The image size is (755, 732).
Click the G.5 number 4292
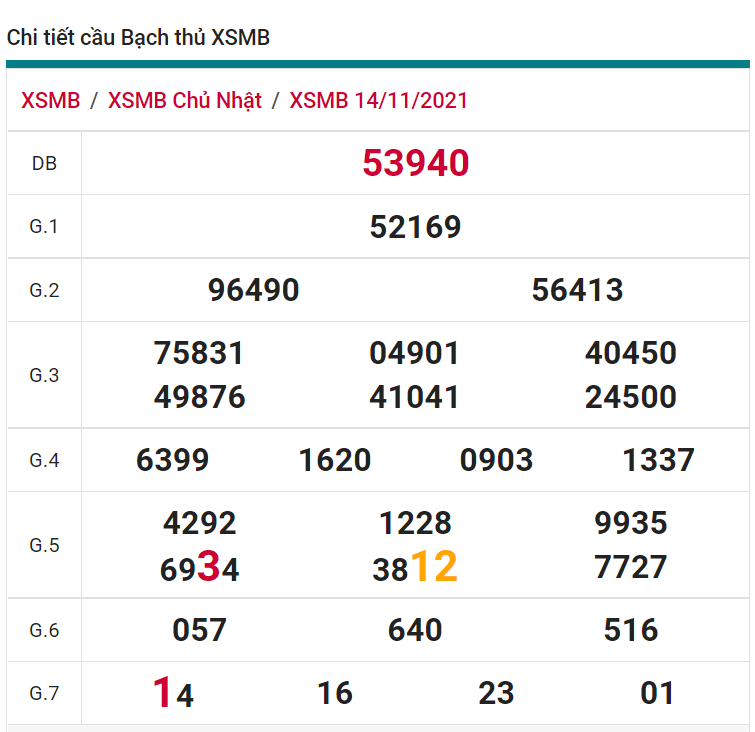pos(200,523)
